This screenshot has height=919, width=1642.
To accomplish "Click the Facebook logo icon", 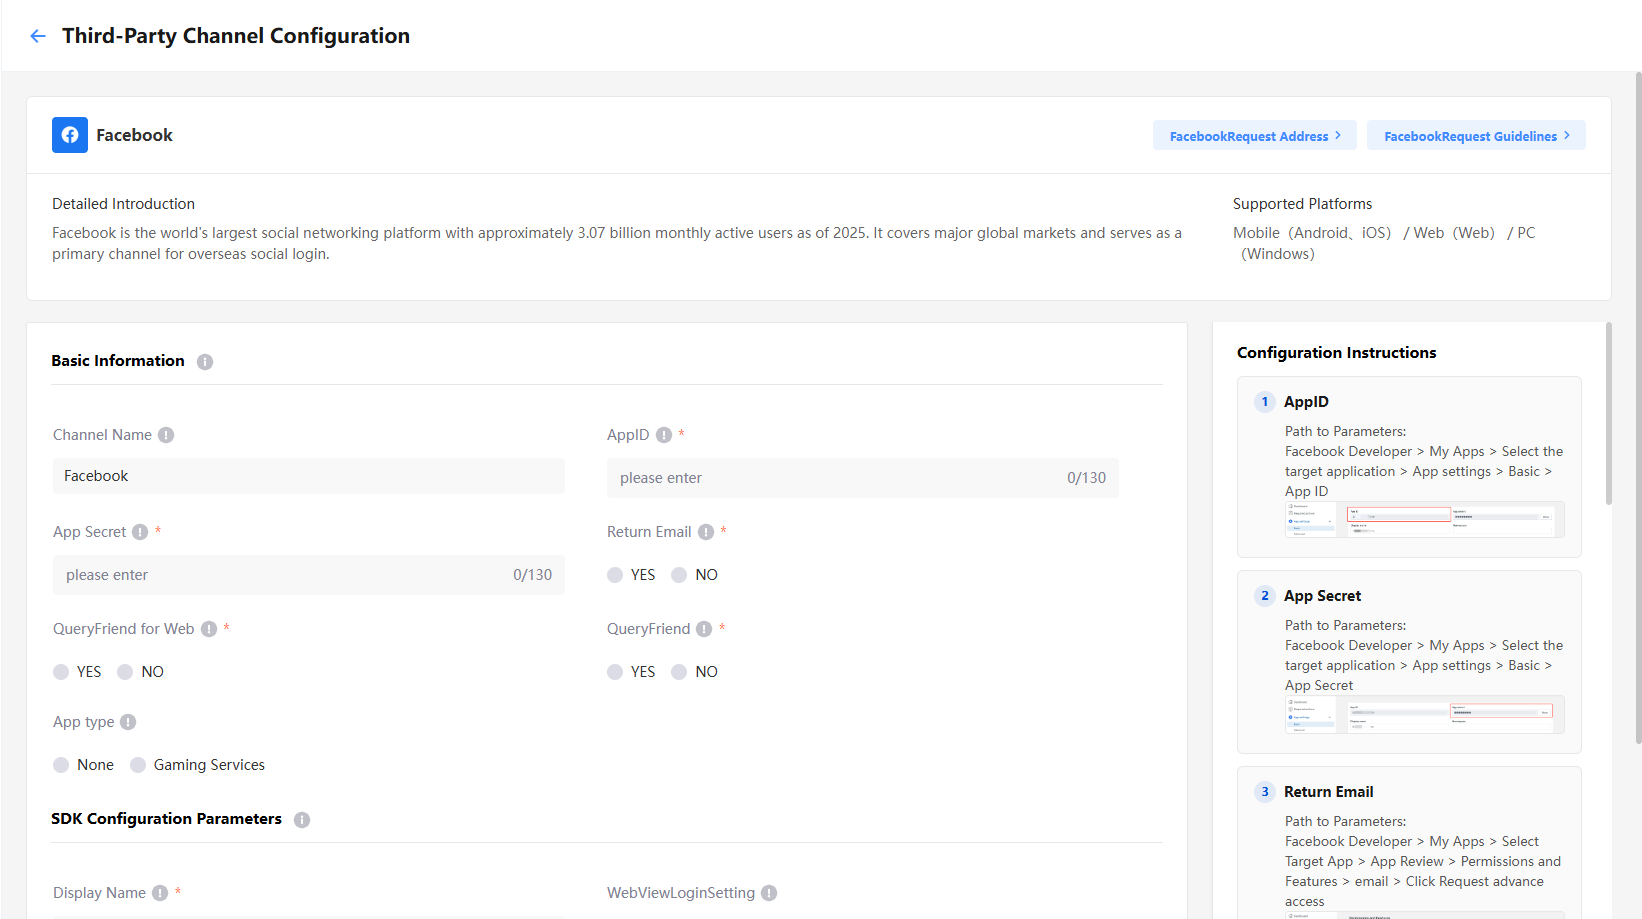I will tap(70, 135).
